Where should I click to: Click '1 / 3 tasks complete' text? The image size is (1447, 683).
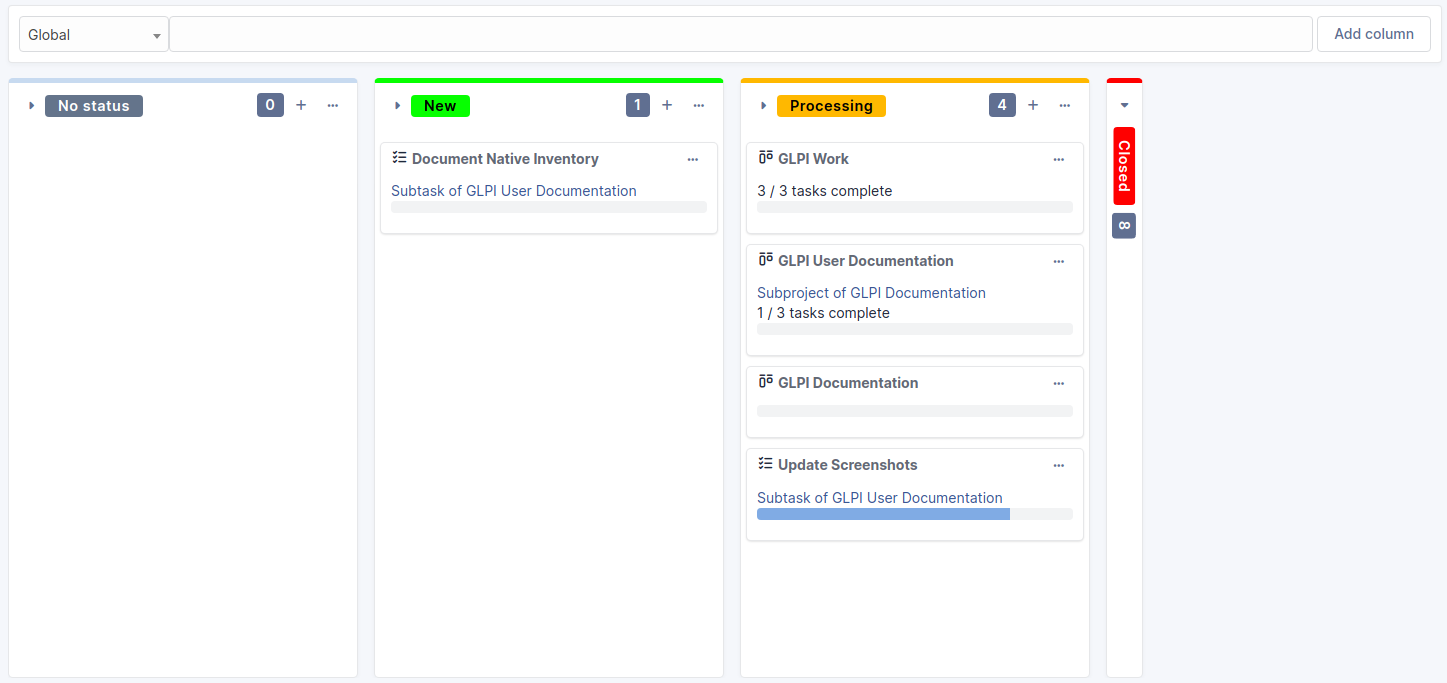tap(823, 313)
